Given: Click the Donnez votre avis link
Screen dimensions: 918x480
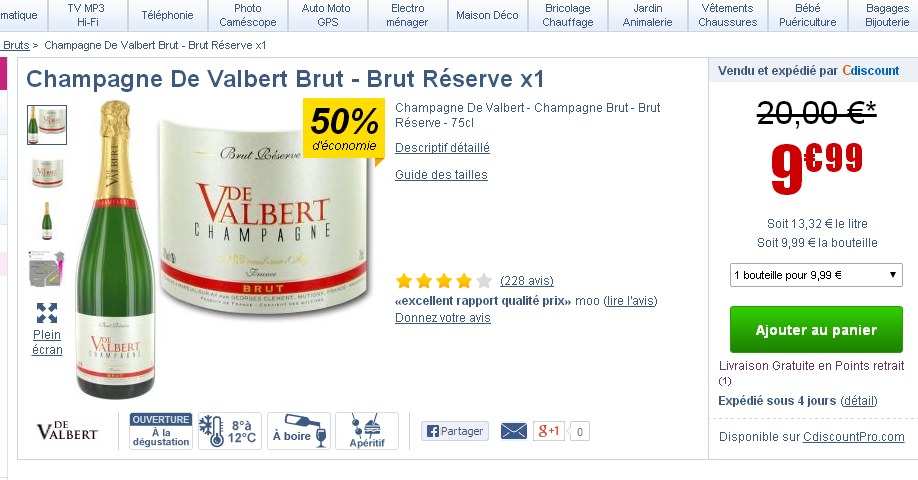Looking at the screenshot, I should coord(443,318).
